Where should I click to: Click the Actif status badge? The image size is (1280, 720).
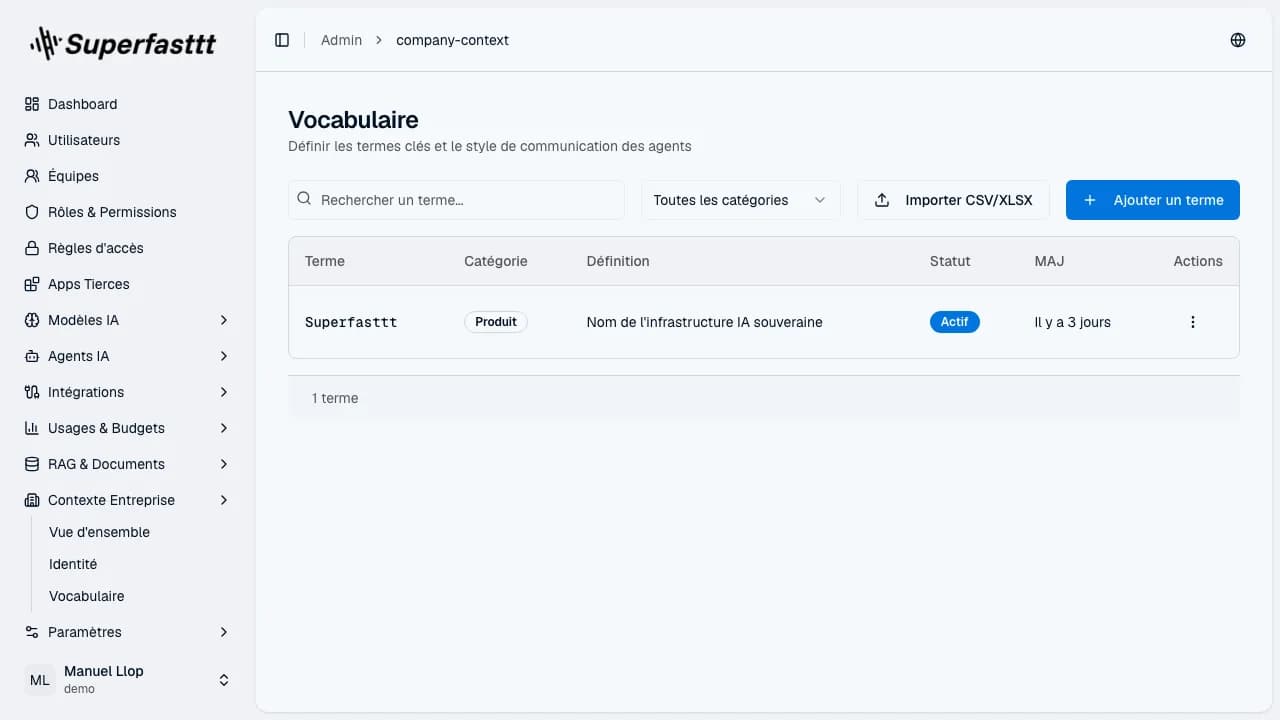pyautogui.click(x=955, y=322)
